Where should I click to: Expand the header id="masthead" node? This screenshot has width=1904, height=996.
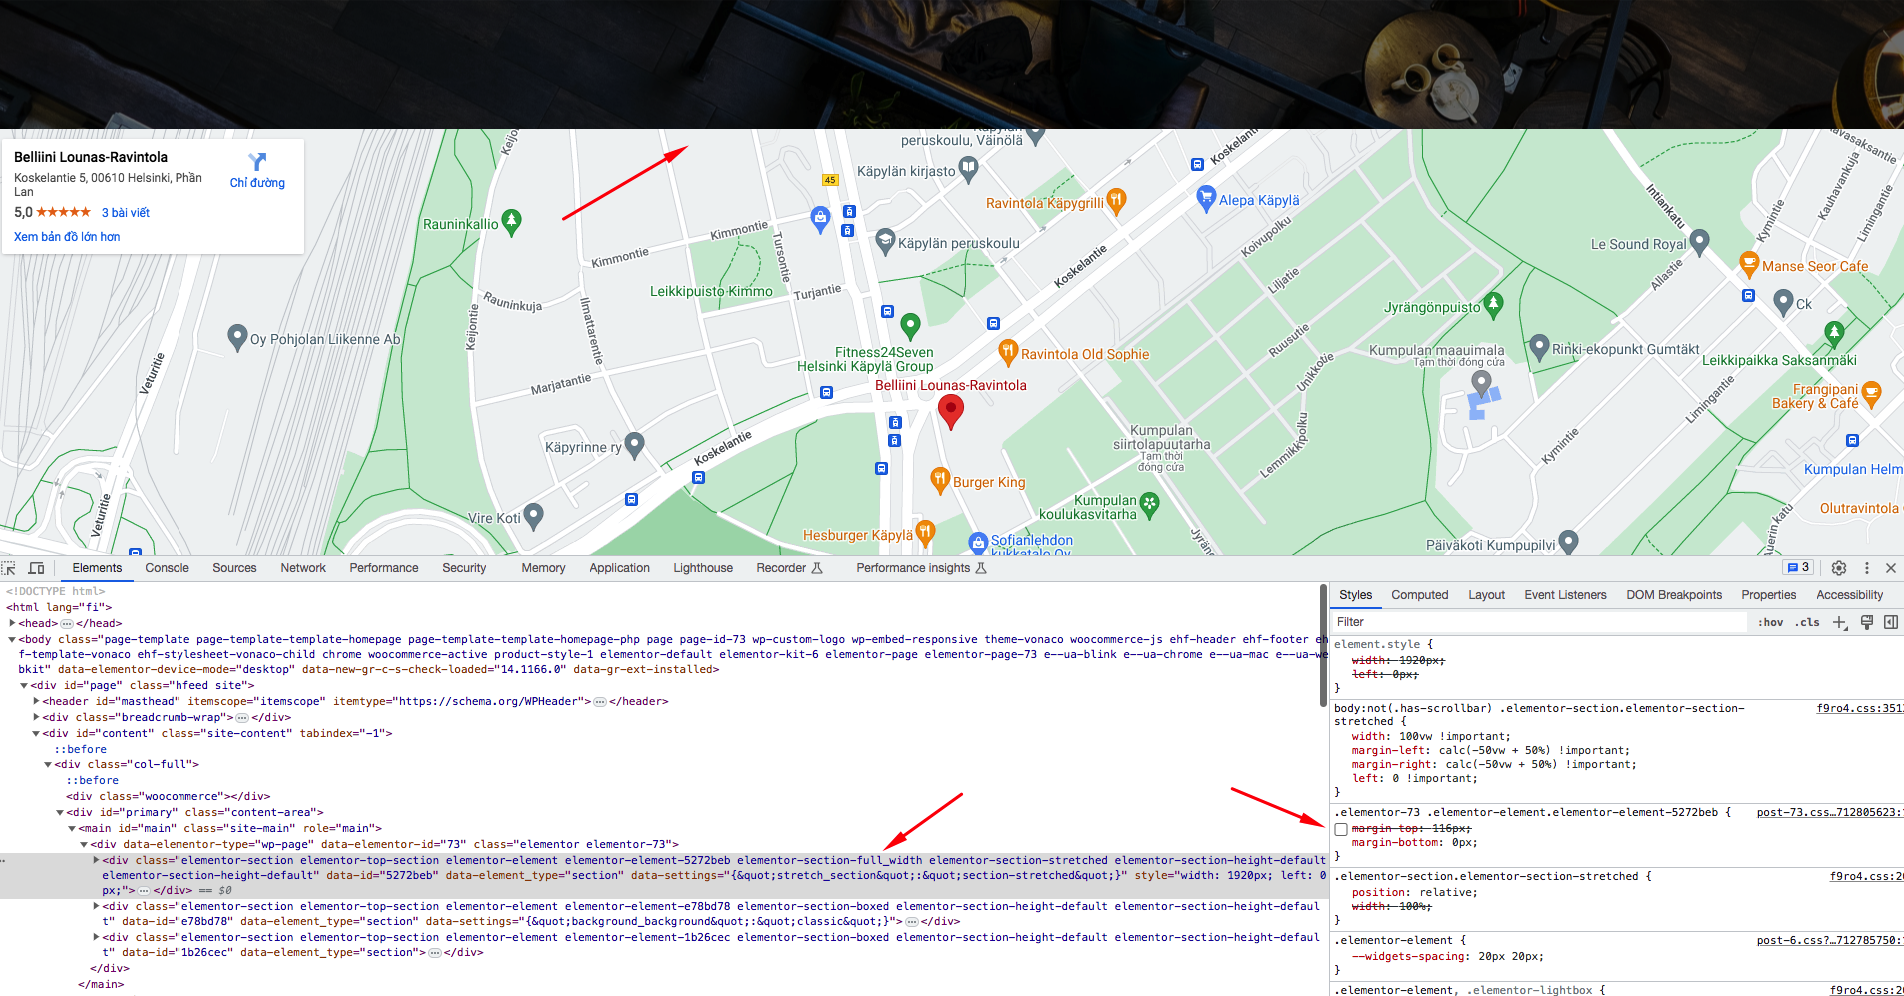(37, 701)
